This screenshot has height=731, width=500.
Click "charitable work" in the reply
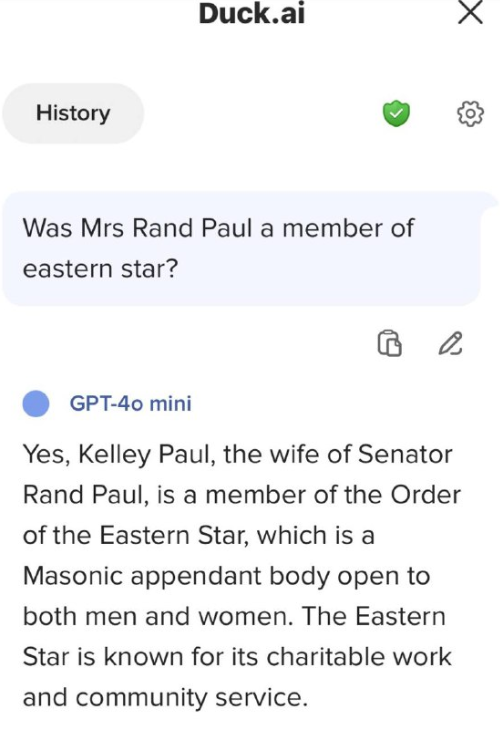359,657
